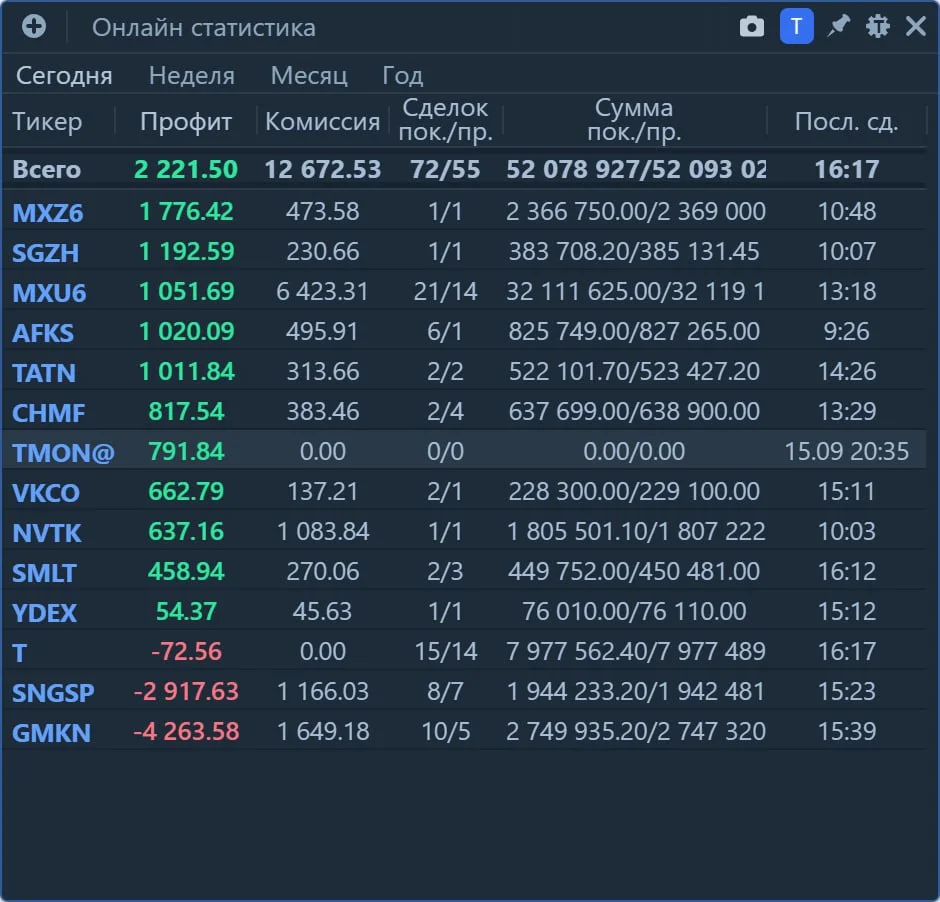This screenshot has height=902, width=940.
Task: Click profit value 662.79
Action: tap(186, 491)
